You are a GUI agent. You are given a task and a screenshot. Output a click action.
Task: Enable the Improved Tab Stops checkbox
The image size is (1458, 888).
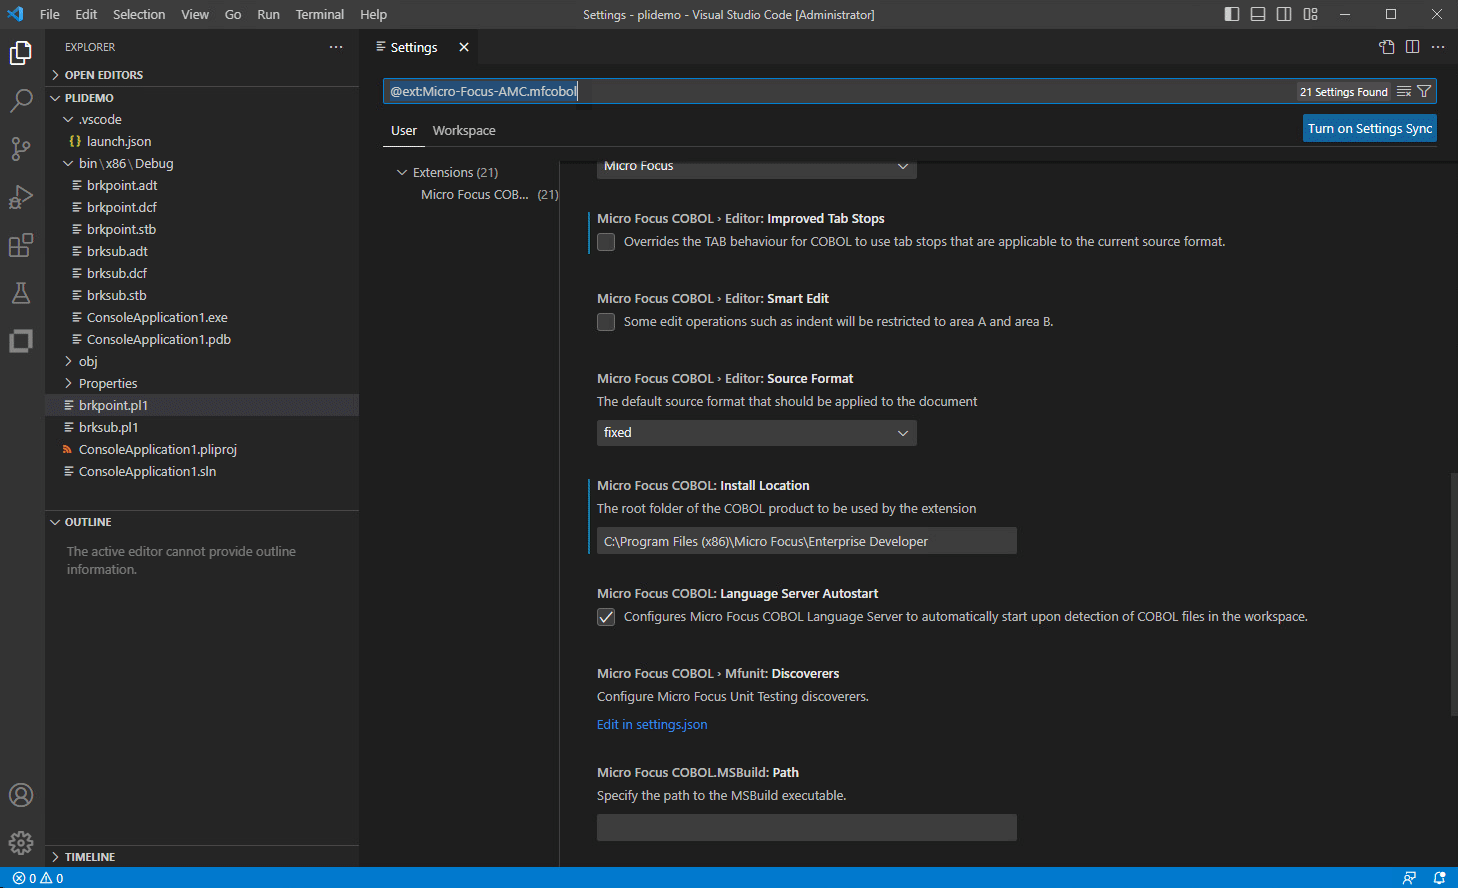tap(605, 241)
